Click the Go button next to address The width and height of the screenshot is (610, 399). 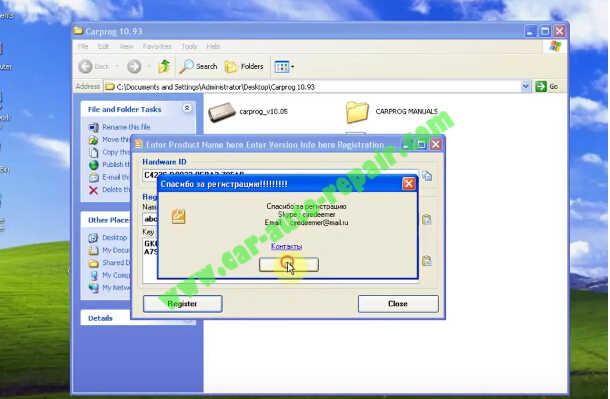click(547, 86)
